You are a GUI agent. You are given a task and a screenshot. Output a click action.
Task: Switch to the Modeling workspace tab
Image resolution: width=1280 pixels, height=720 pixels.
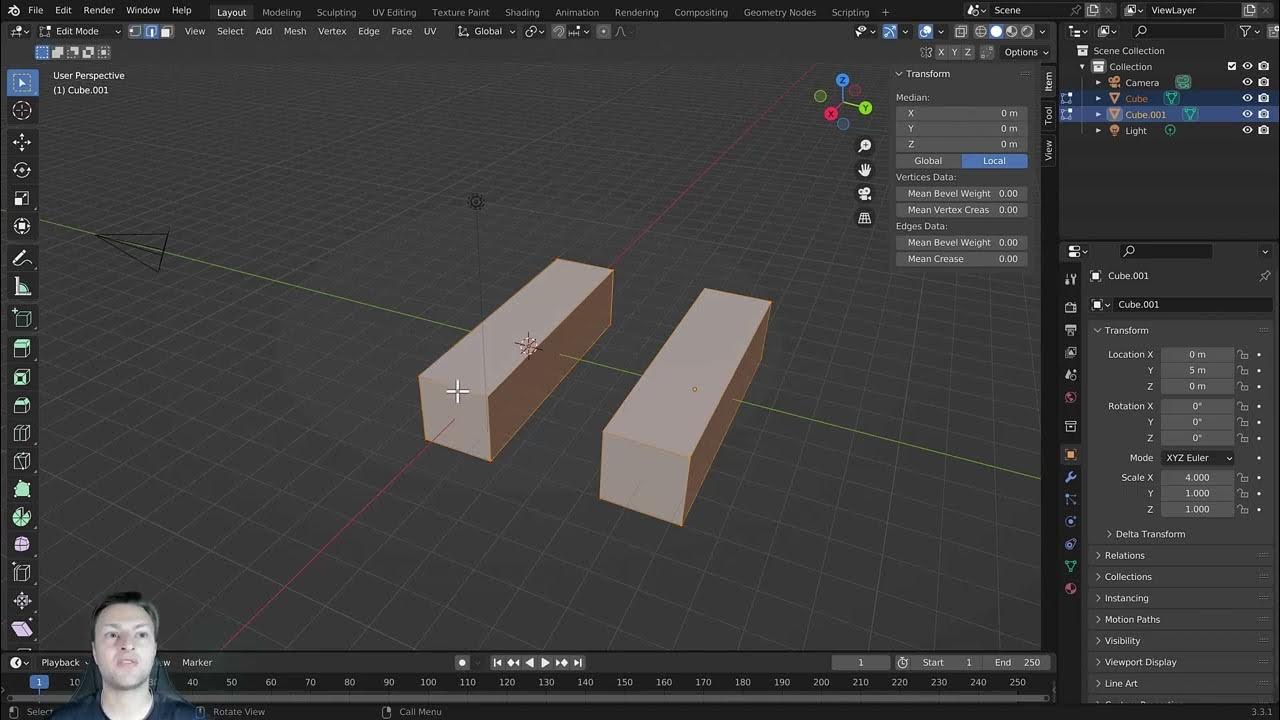click(x=281, y=12)
